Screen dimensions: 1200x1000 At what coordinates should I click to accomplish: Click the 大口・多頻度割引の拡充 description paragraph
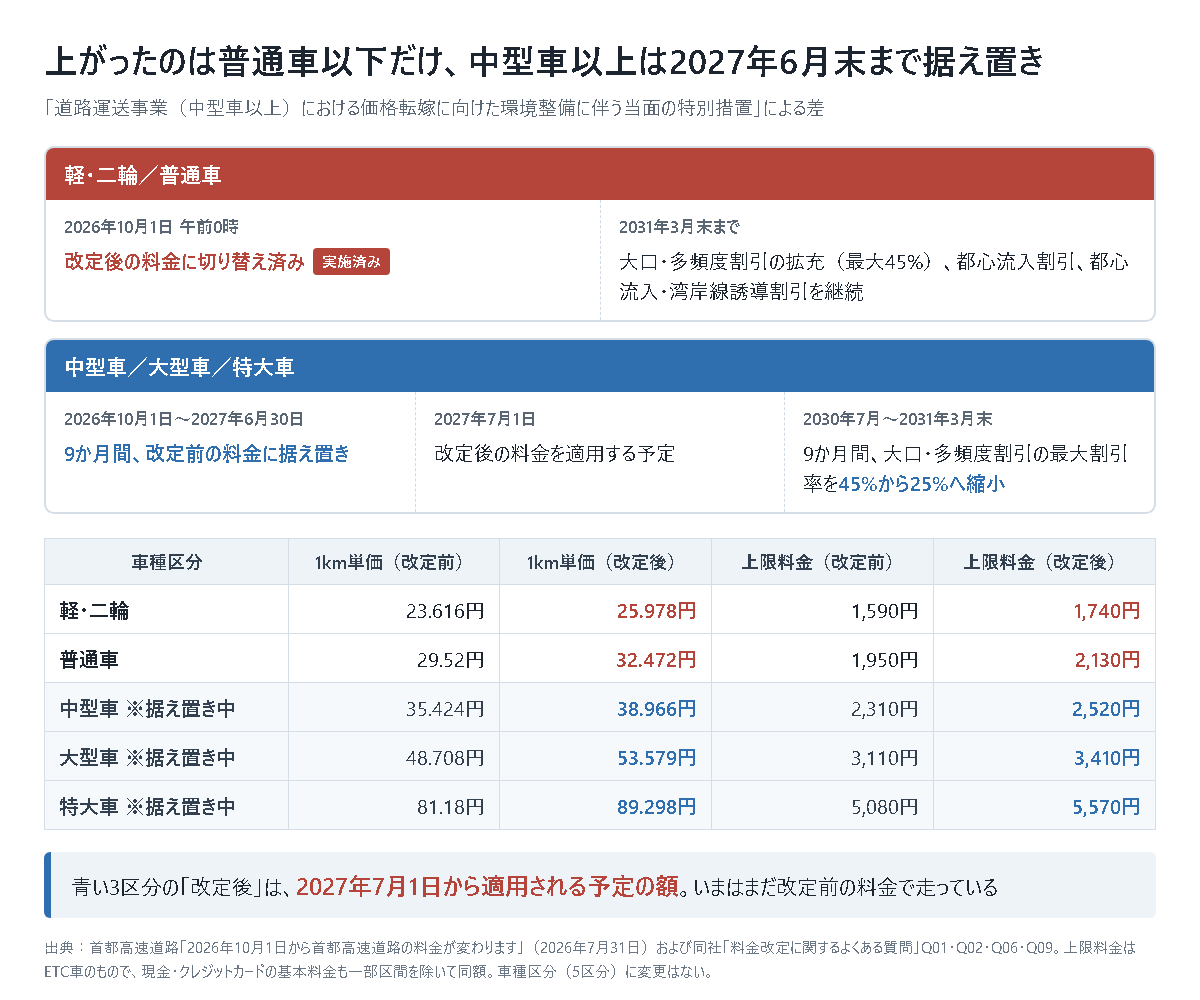tap(874, 277)
